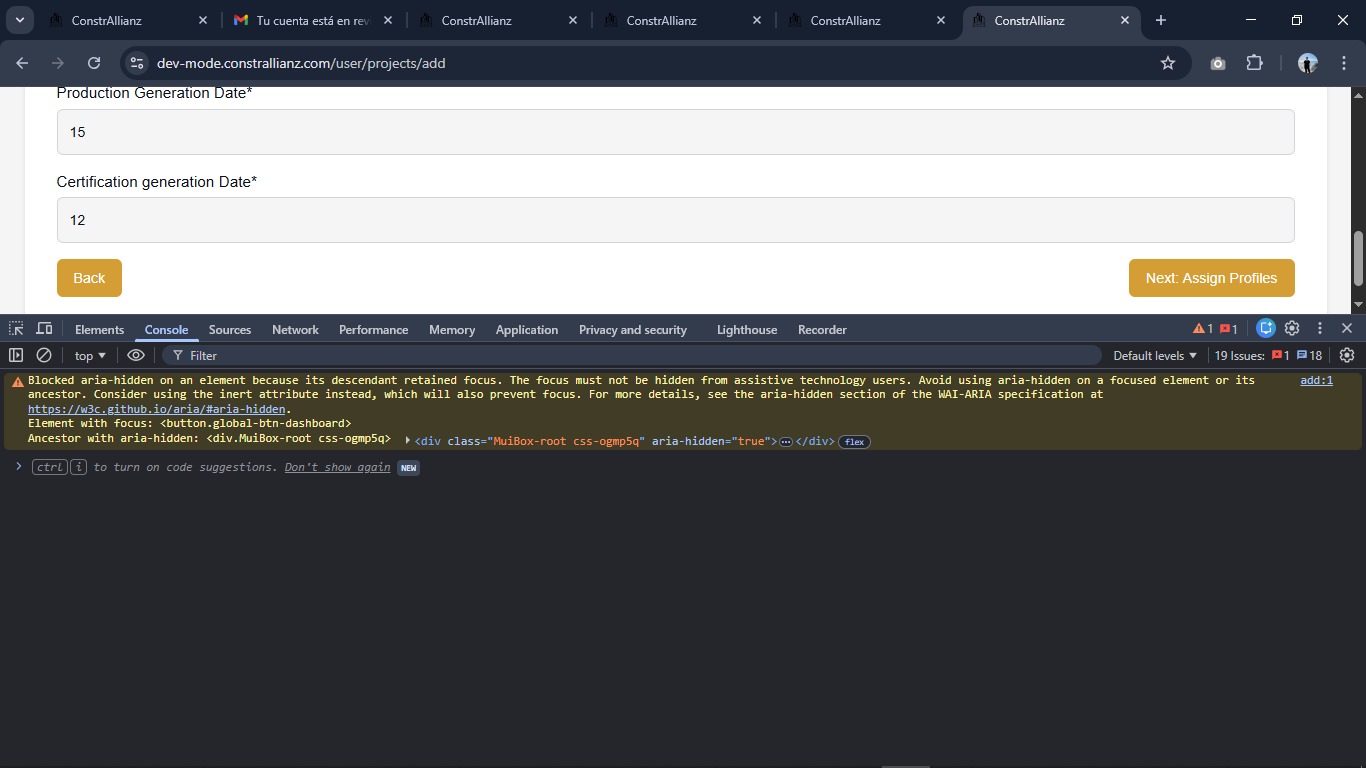Open console settings gear in filter bar

pyautogui.click(x=1346, y=355)
